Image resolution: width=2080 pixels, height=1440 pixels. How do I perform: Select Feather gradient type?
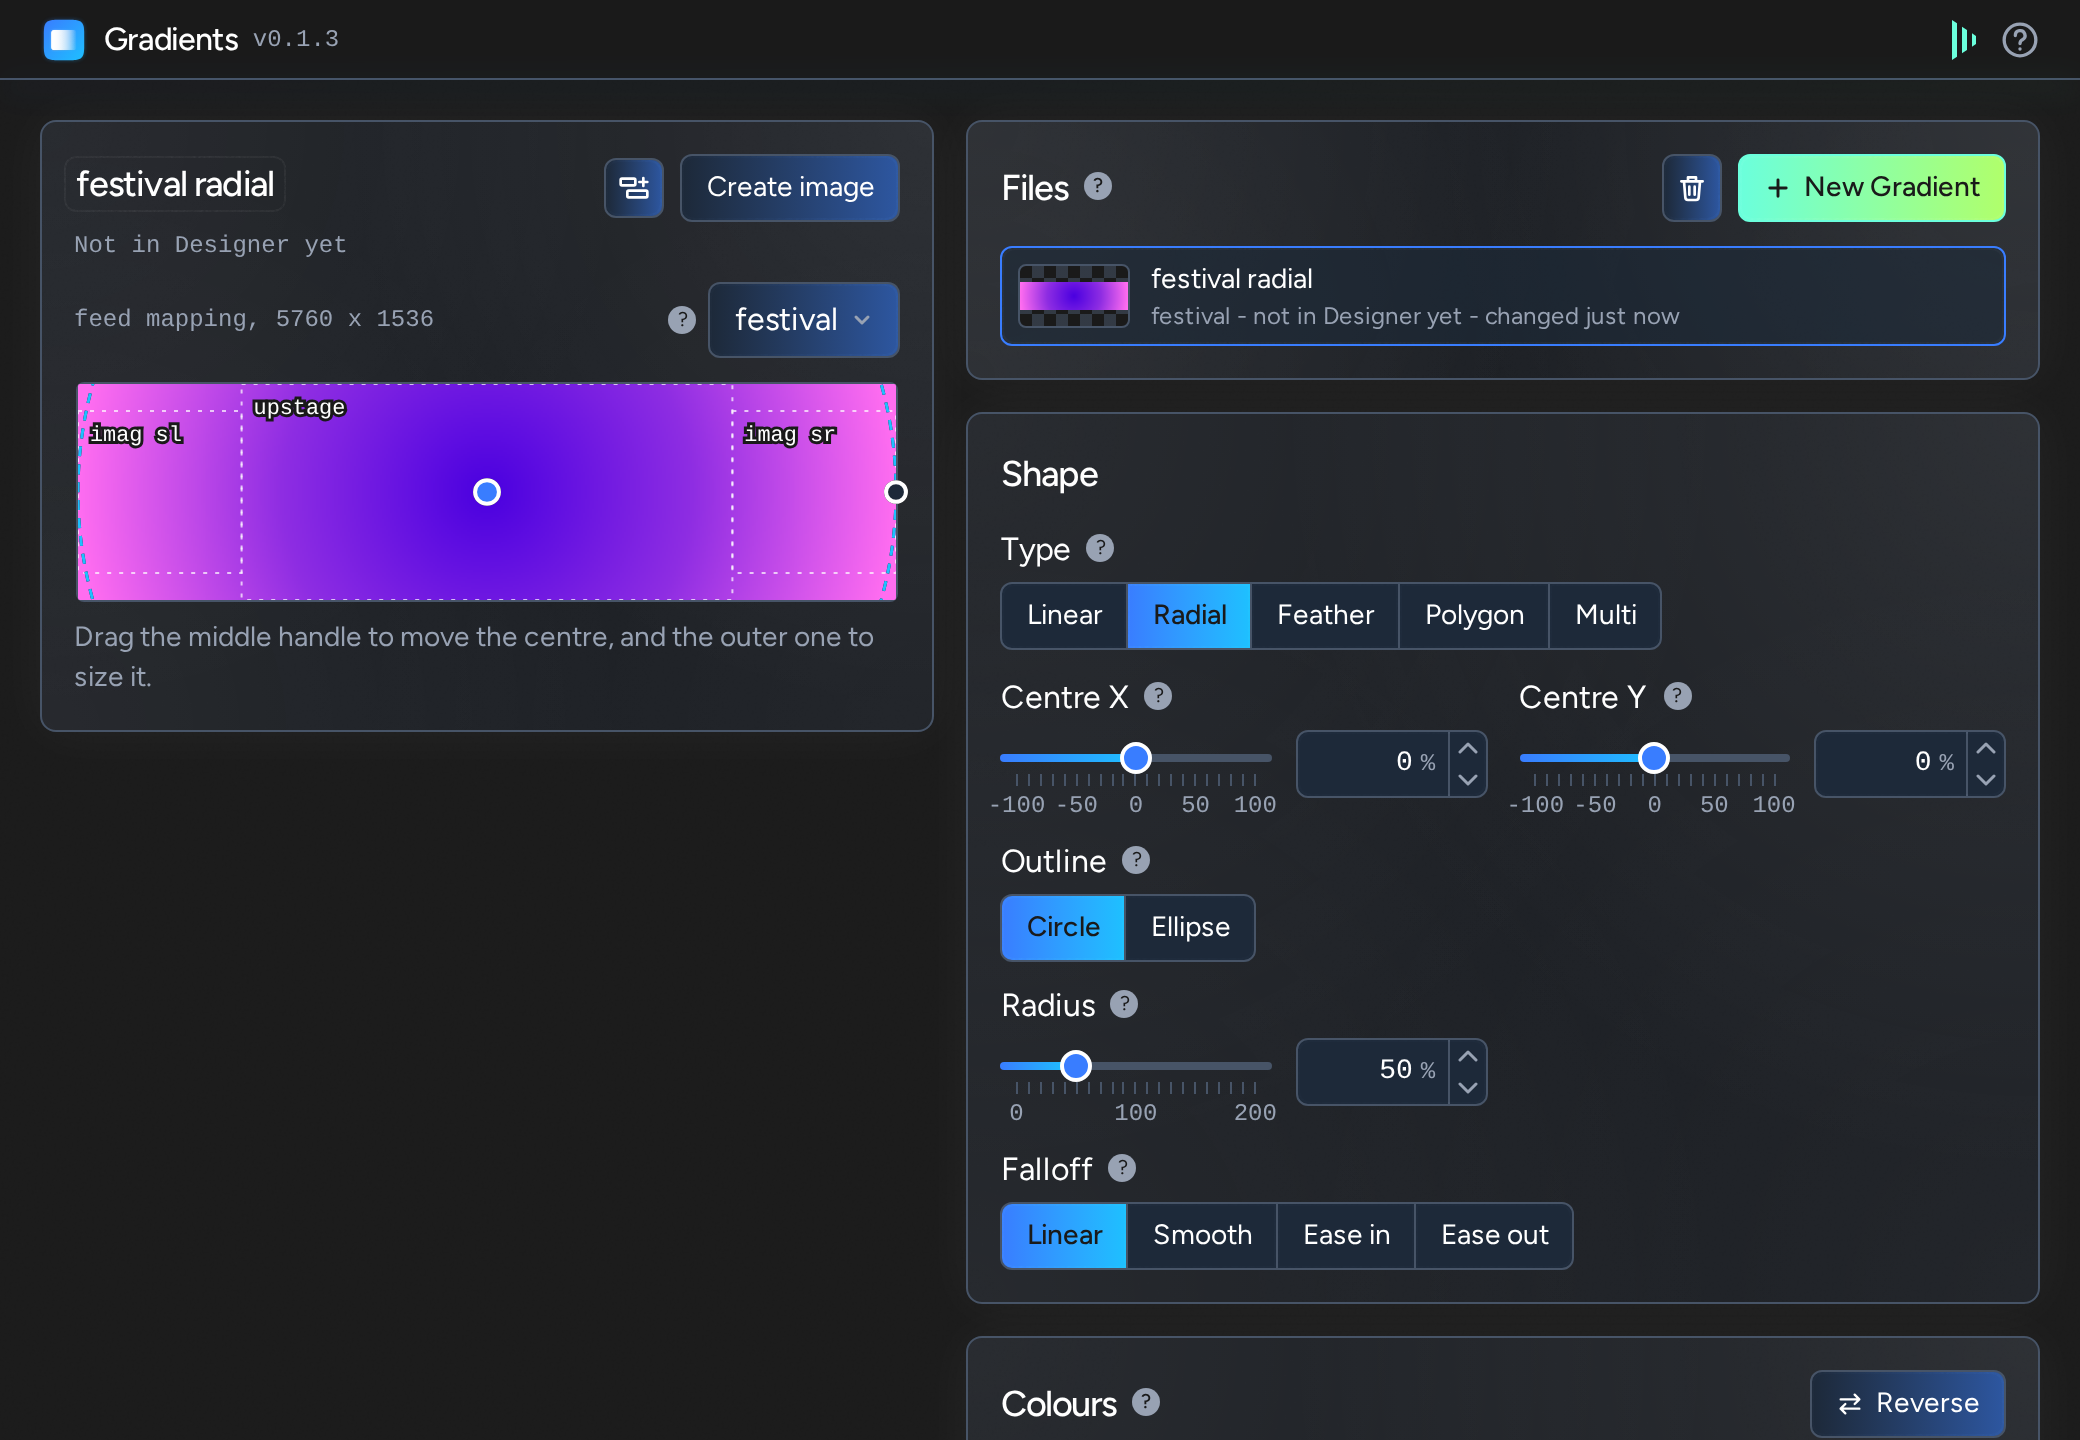[1325, 615]
